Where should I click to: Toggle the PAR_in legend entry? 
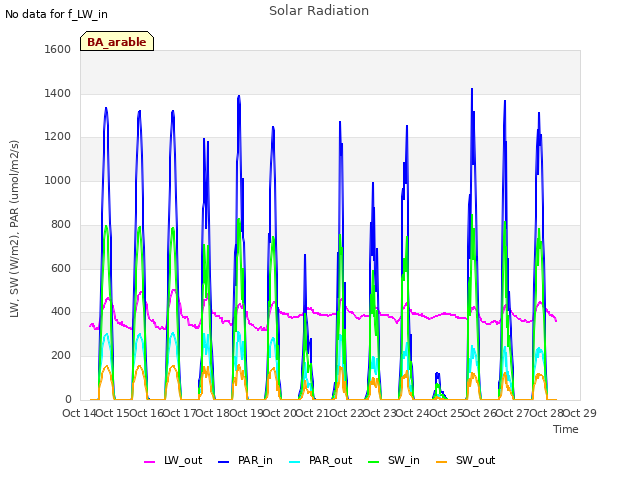coord(245,461)
